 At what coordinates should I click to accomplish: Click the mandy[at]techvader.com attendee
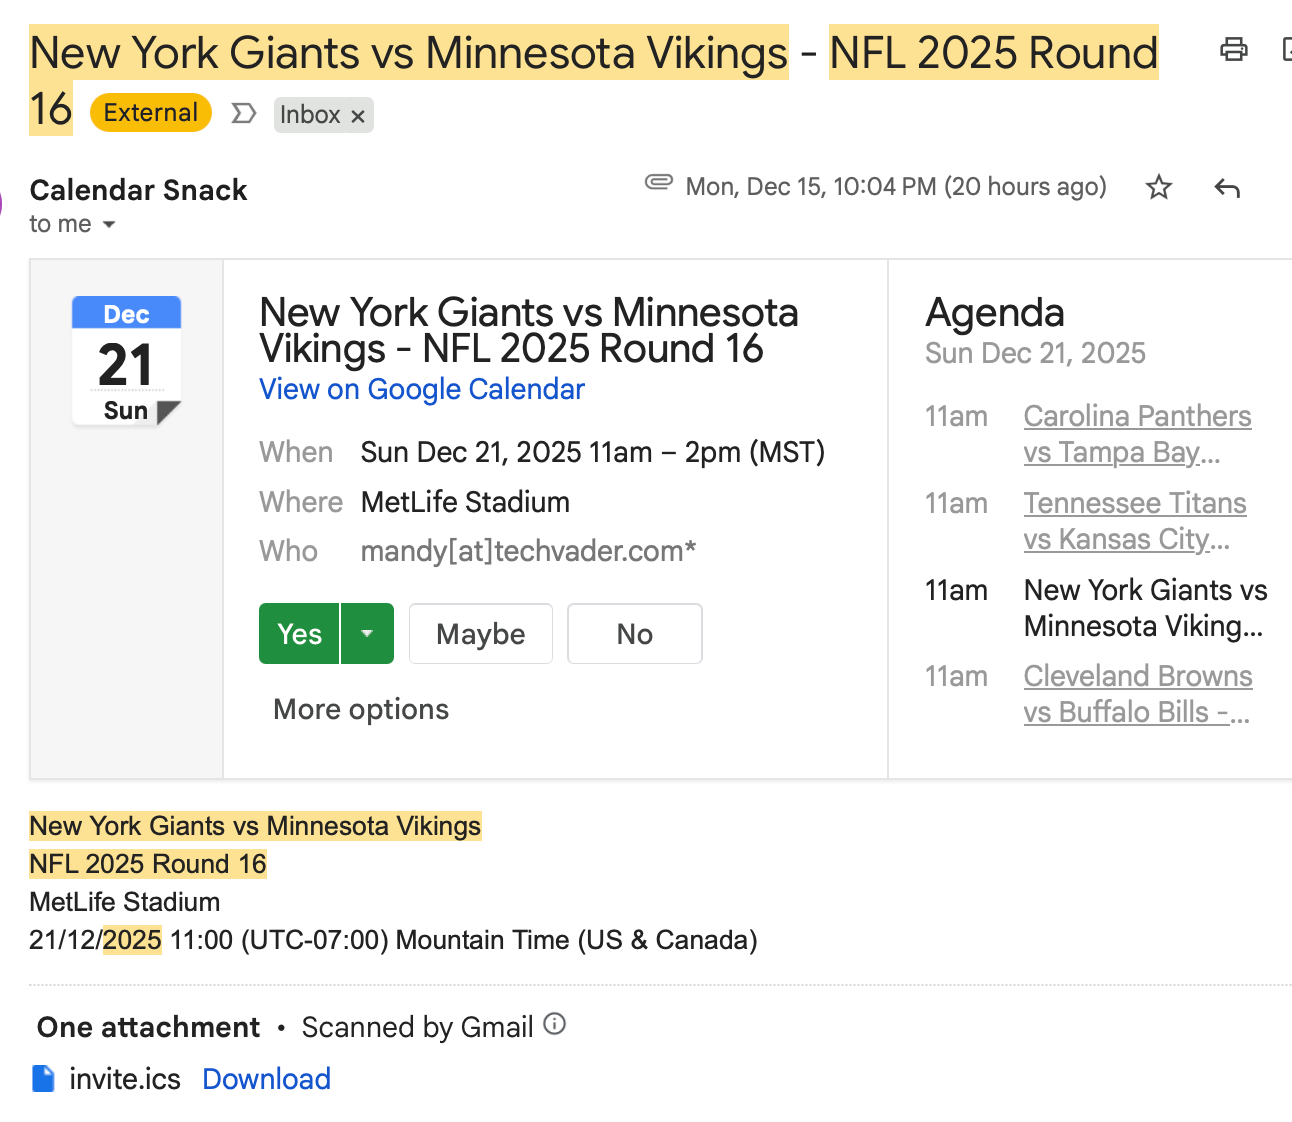528,551
